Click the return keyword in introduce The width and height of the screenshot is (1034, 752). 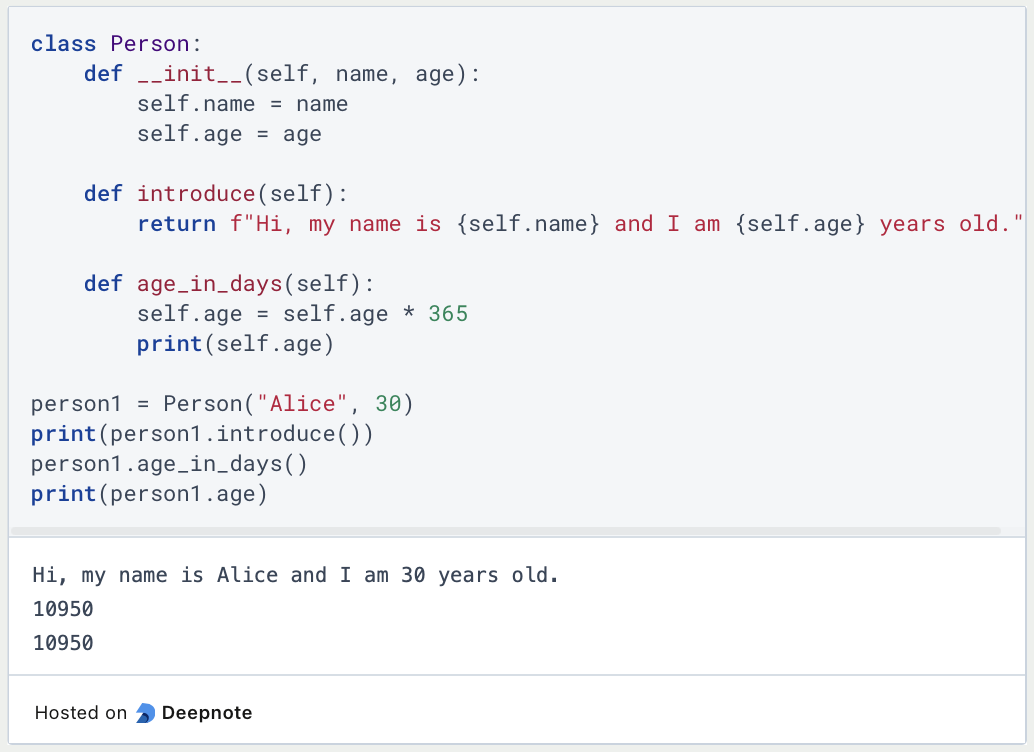[x=176, y=224]
